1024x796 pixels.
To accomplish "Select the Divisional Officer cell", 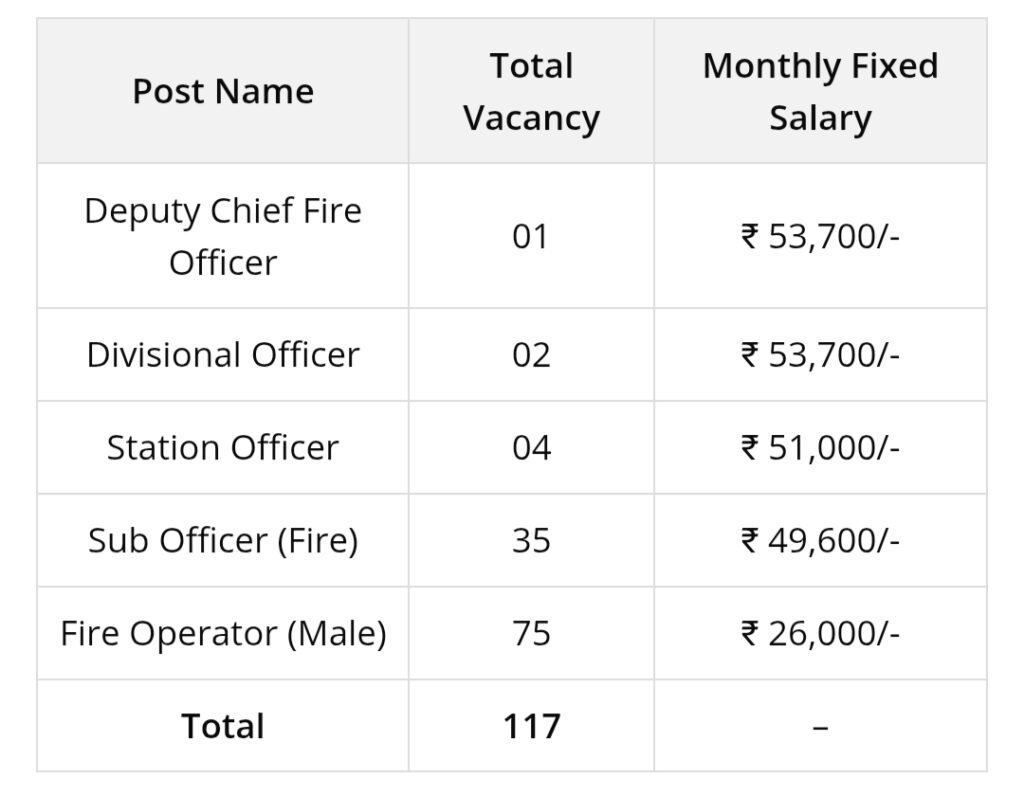I will coord(223,355).
